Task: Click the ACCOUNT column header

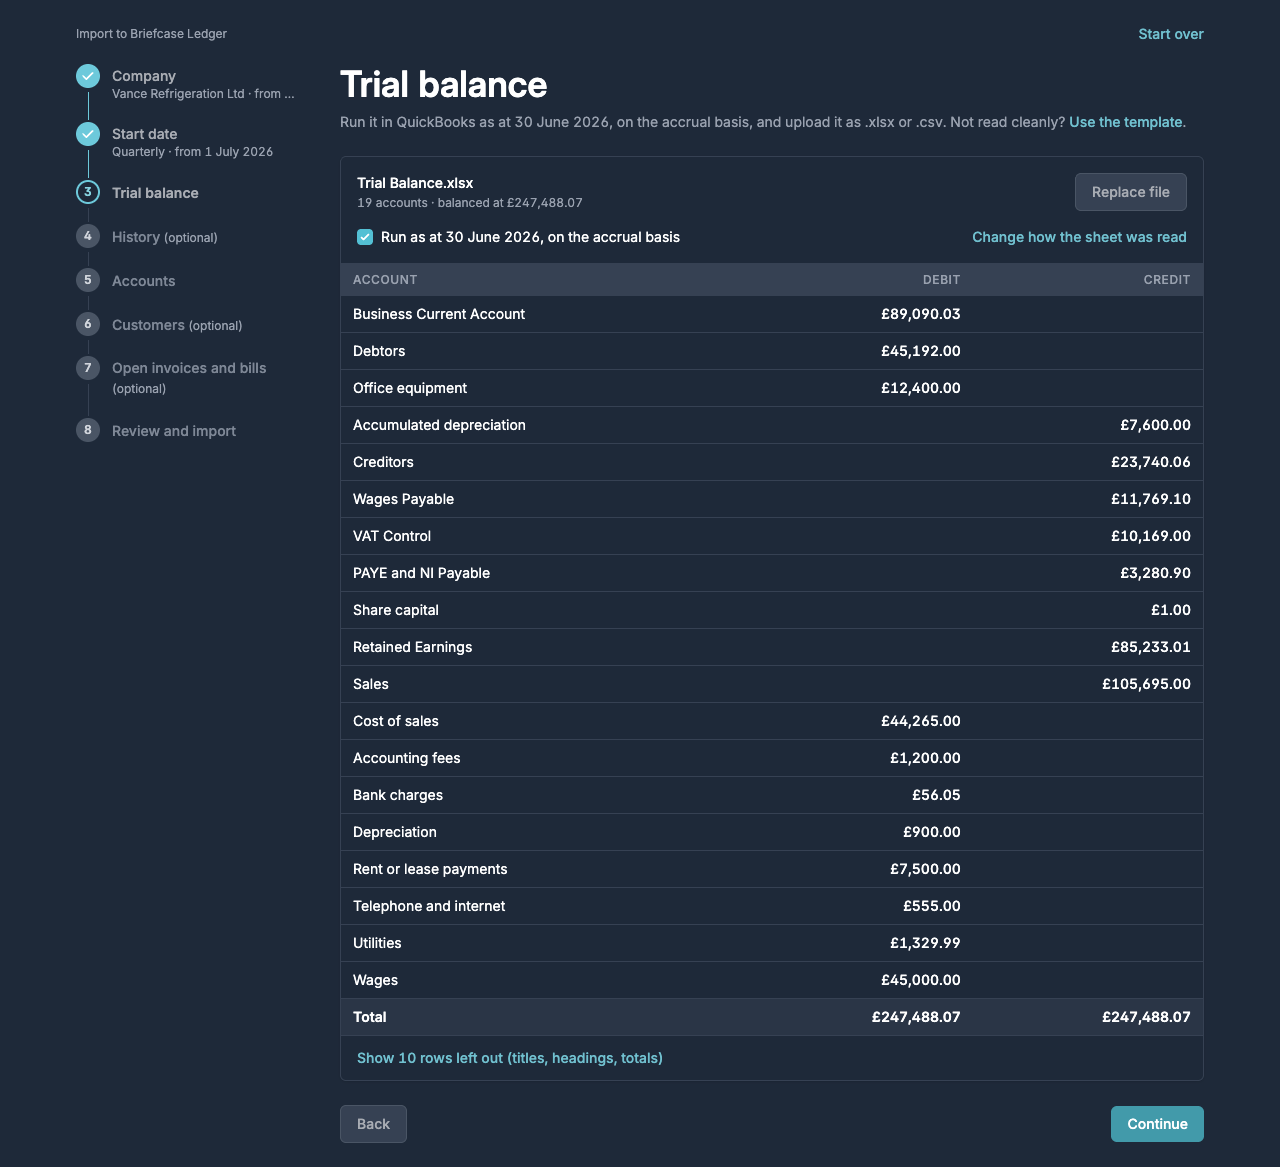Action: 385,280
